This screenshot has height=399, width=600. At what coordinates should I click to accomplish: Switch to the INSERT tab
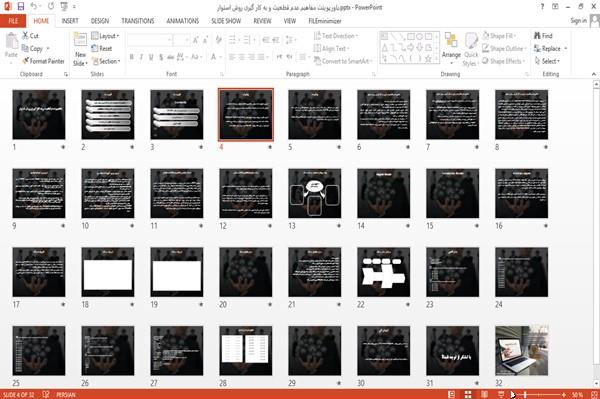(x=70, y=21)
